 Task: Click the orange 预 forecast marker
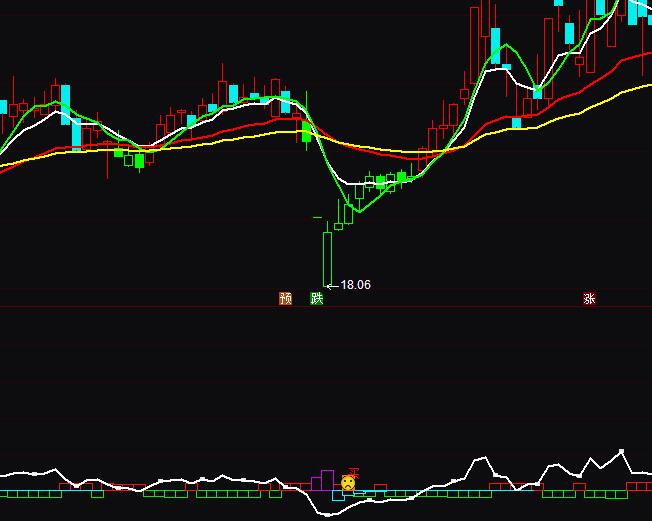point(286,298)
